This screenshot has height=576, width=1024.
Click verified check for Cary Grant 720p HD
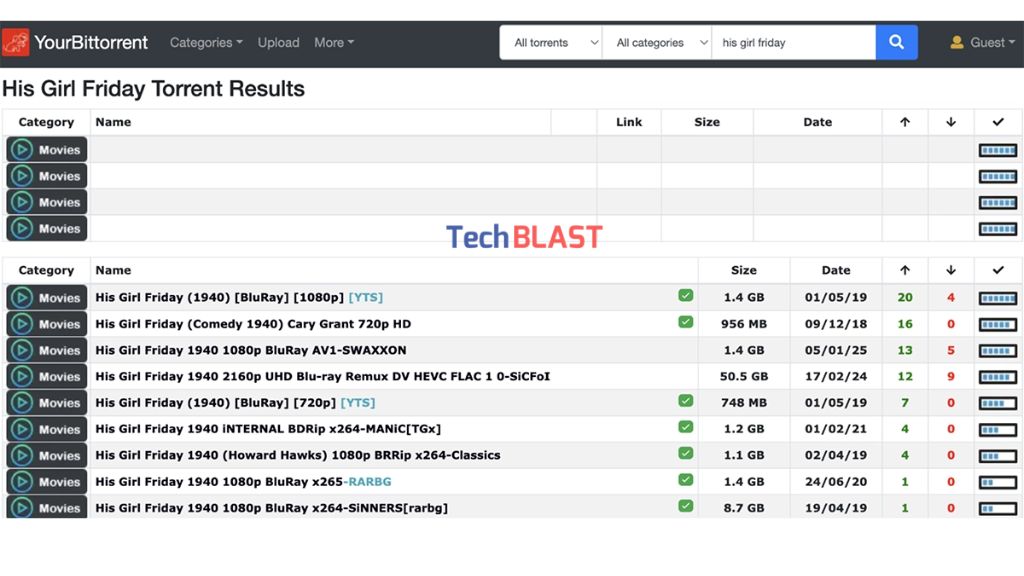coord(685,322)
